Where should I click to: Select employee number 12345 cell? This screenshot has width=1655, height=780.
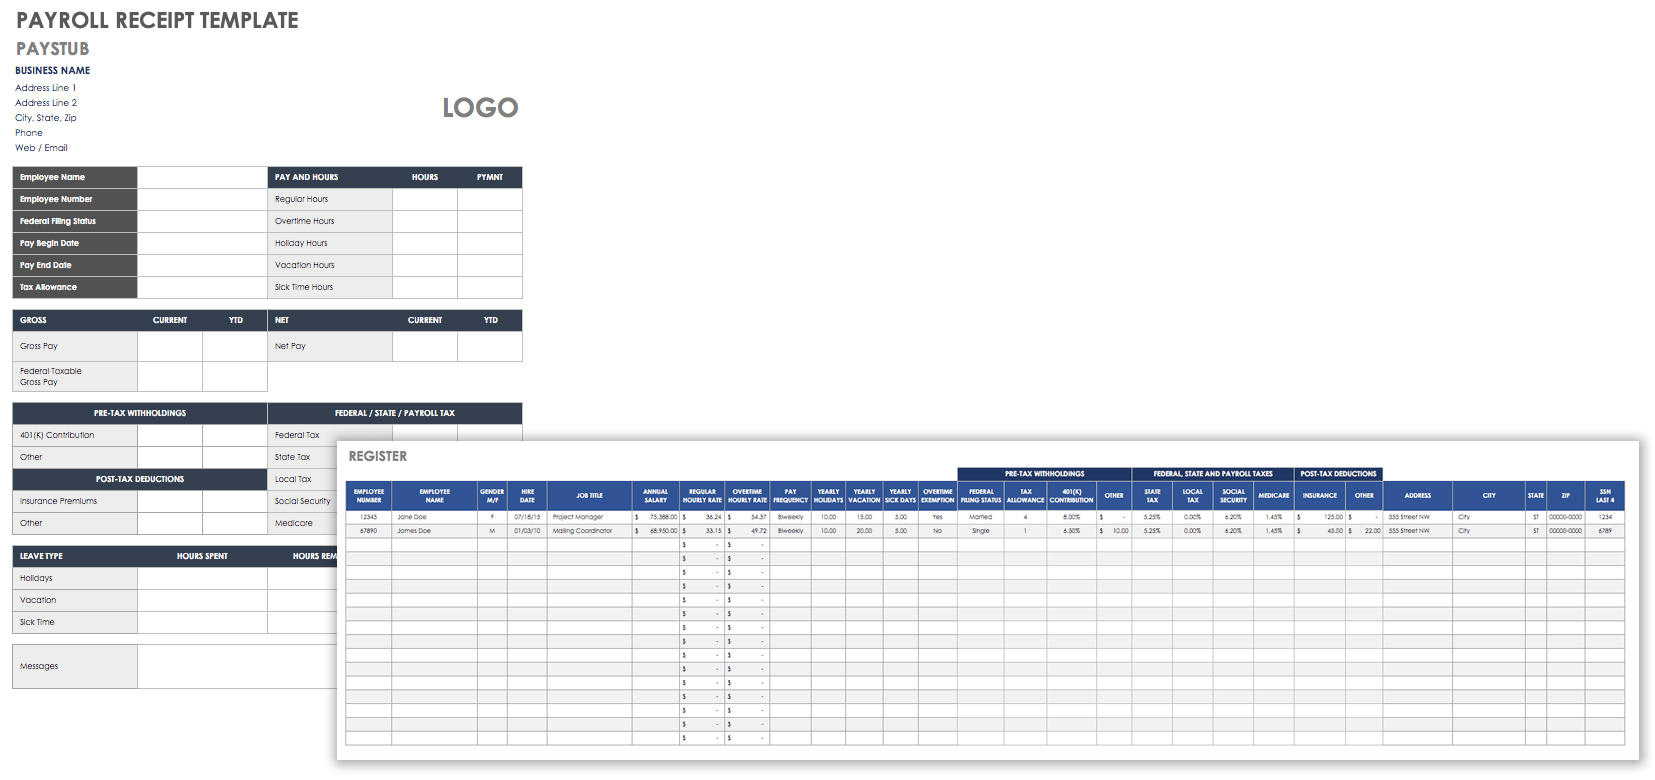tap(369, 517)
